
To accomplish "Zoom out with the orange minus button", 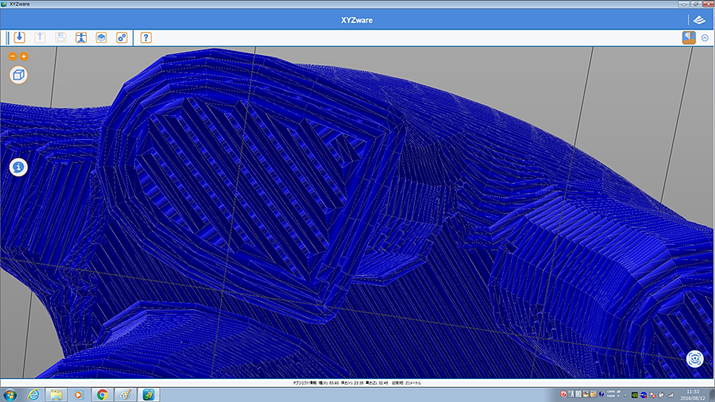I will 13,57.
